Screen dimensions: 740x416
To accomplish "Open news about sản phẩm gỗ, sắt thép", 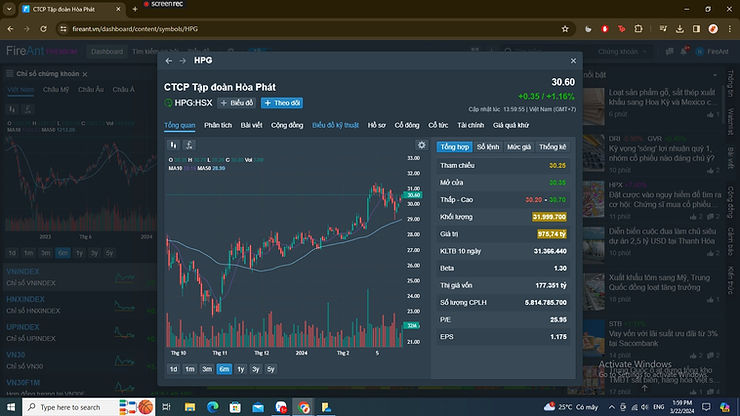I will point(662,97).
